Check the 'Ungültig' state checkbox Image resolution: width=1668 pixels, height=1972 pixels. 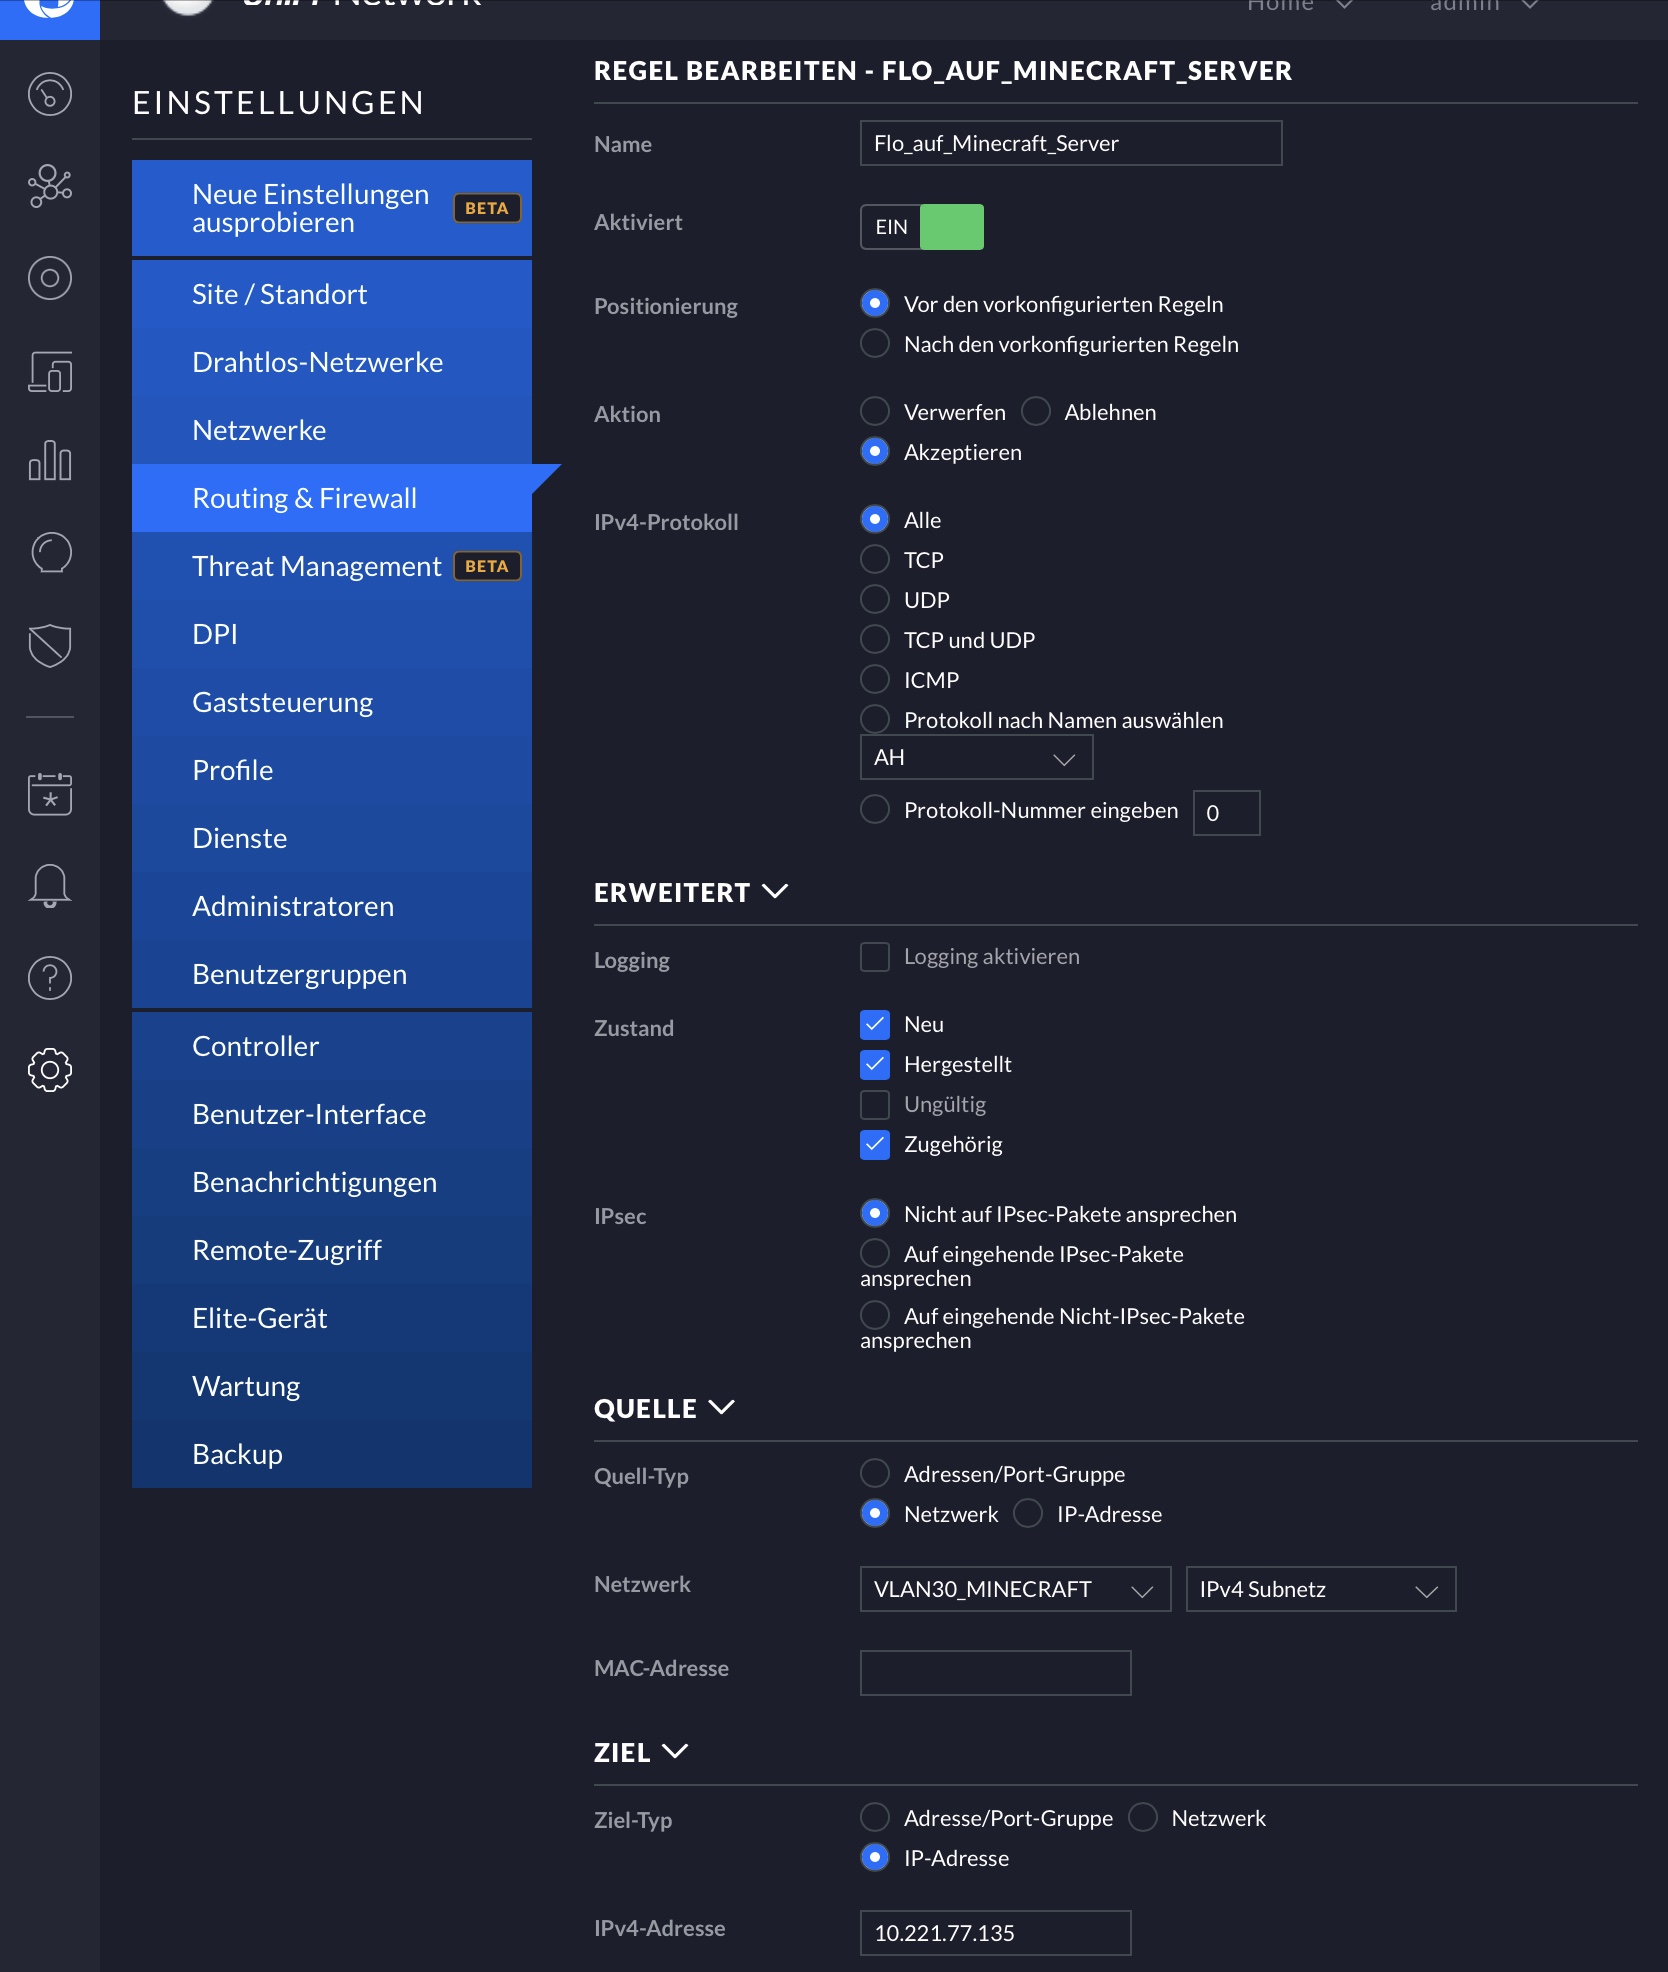(x=875, y=1104)
